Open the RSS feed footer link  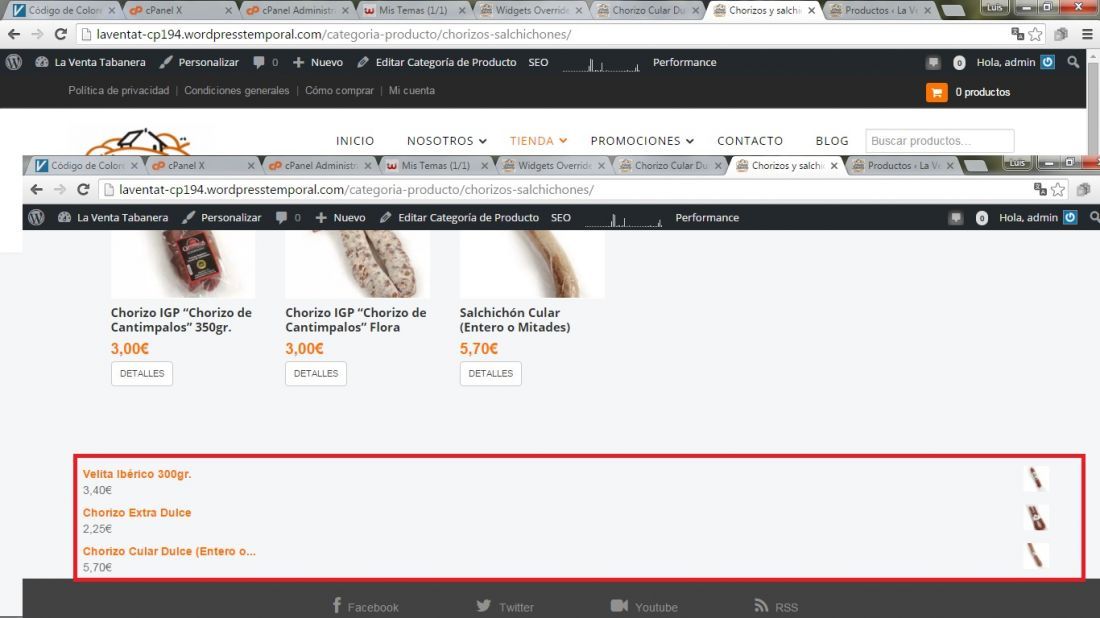(x=776, y=606)
